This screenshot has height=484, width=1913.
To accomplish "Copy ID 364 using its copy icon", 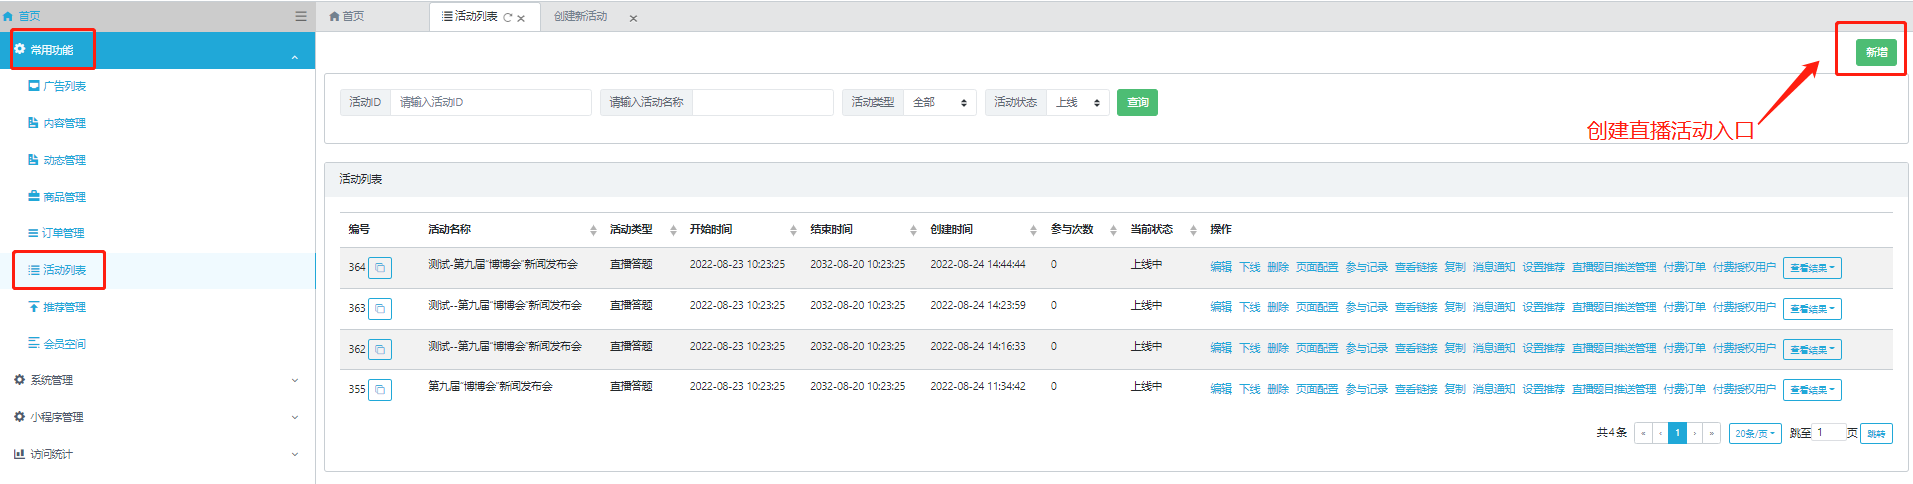I will pyautogui.click(x=380, y=268).
